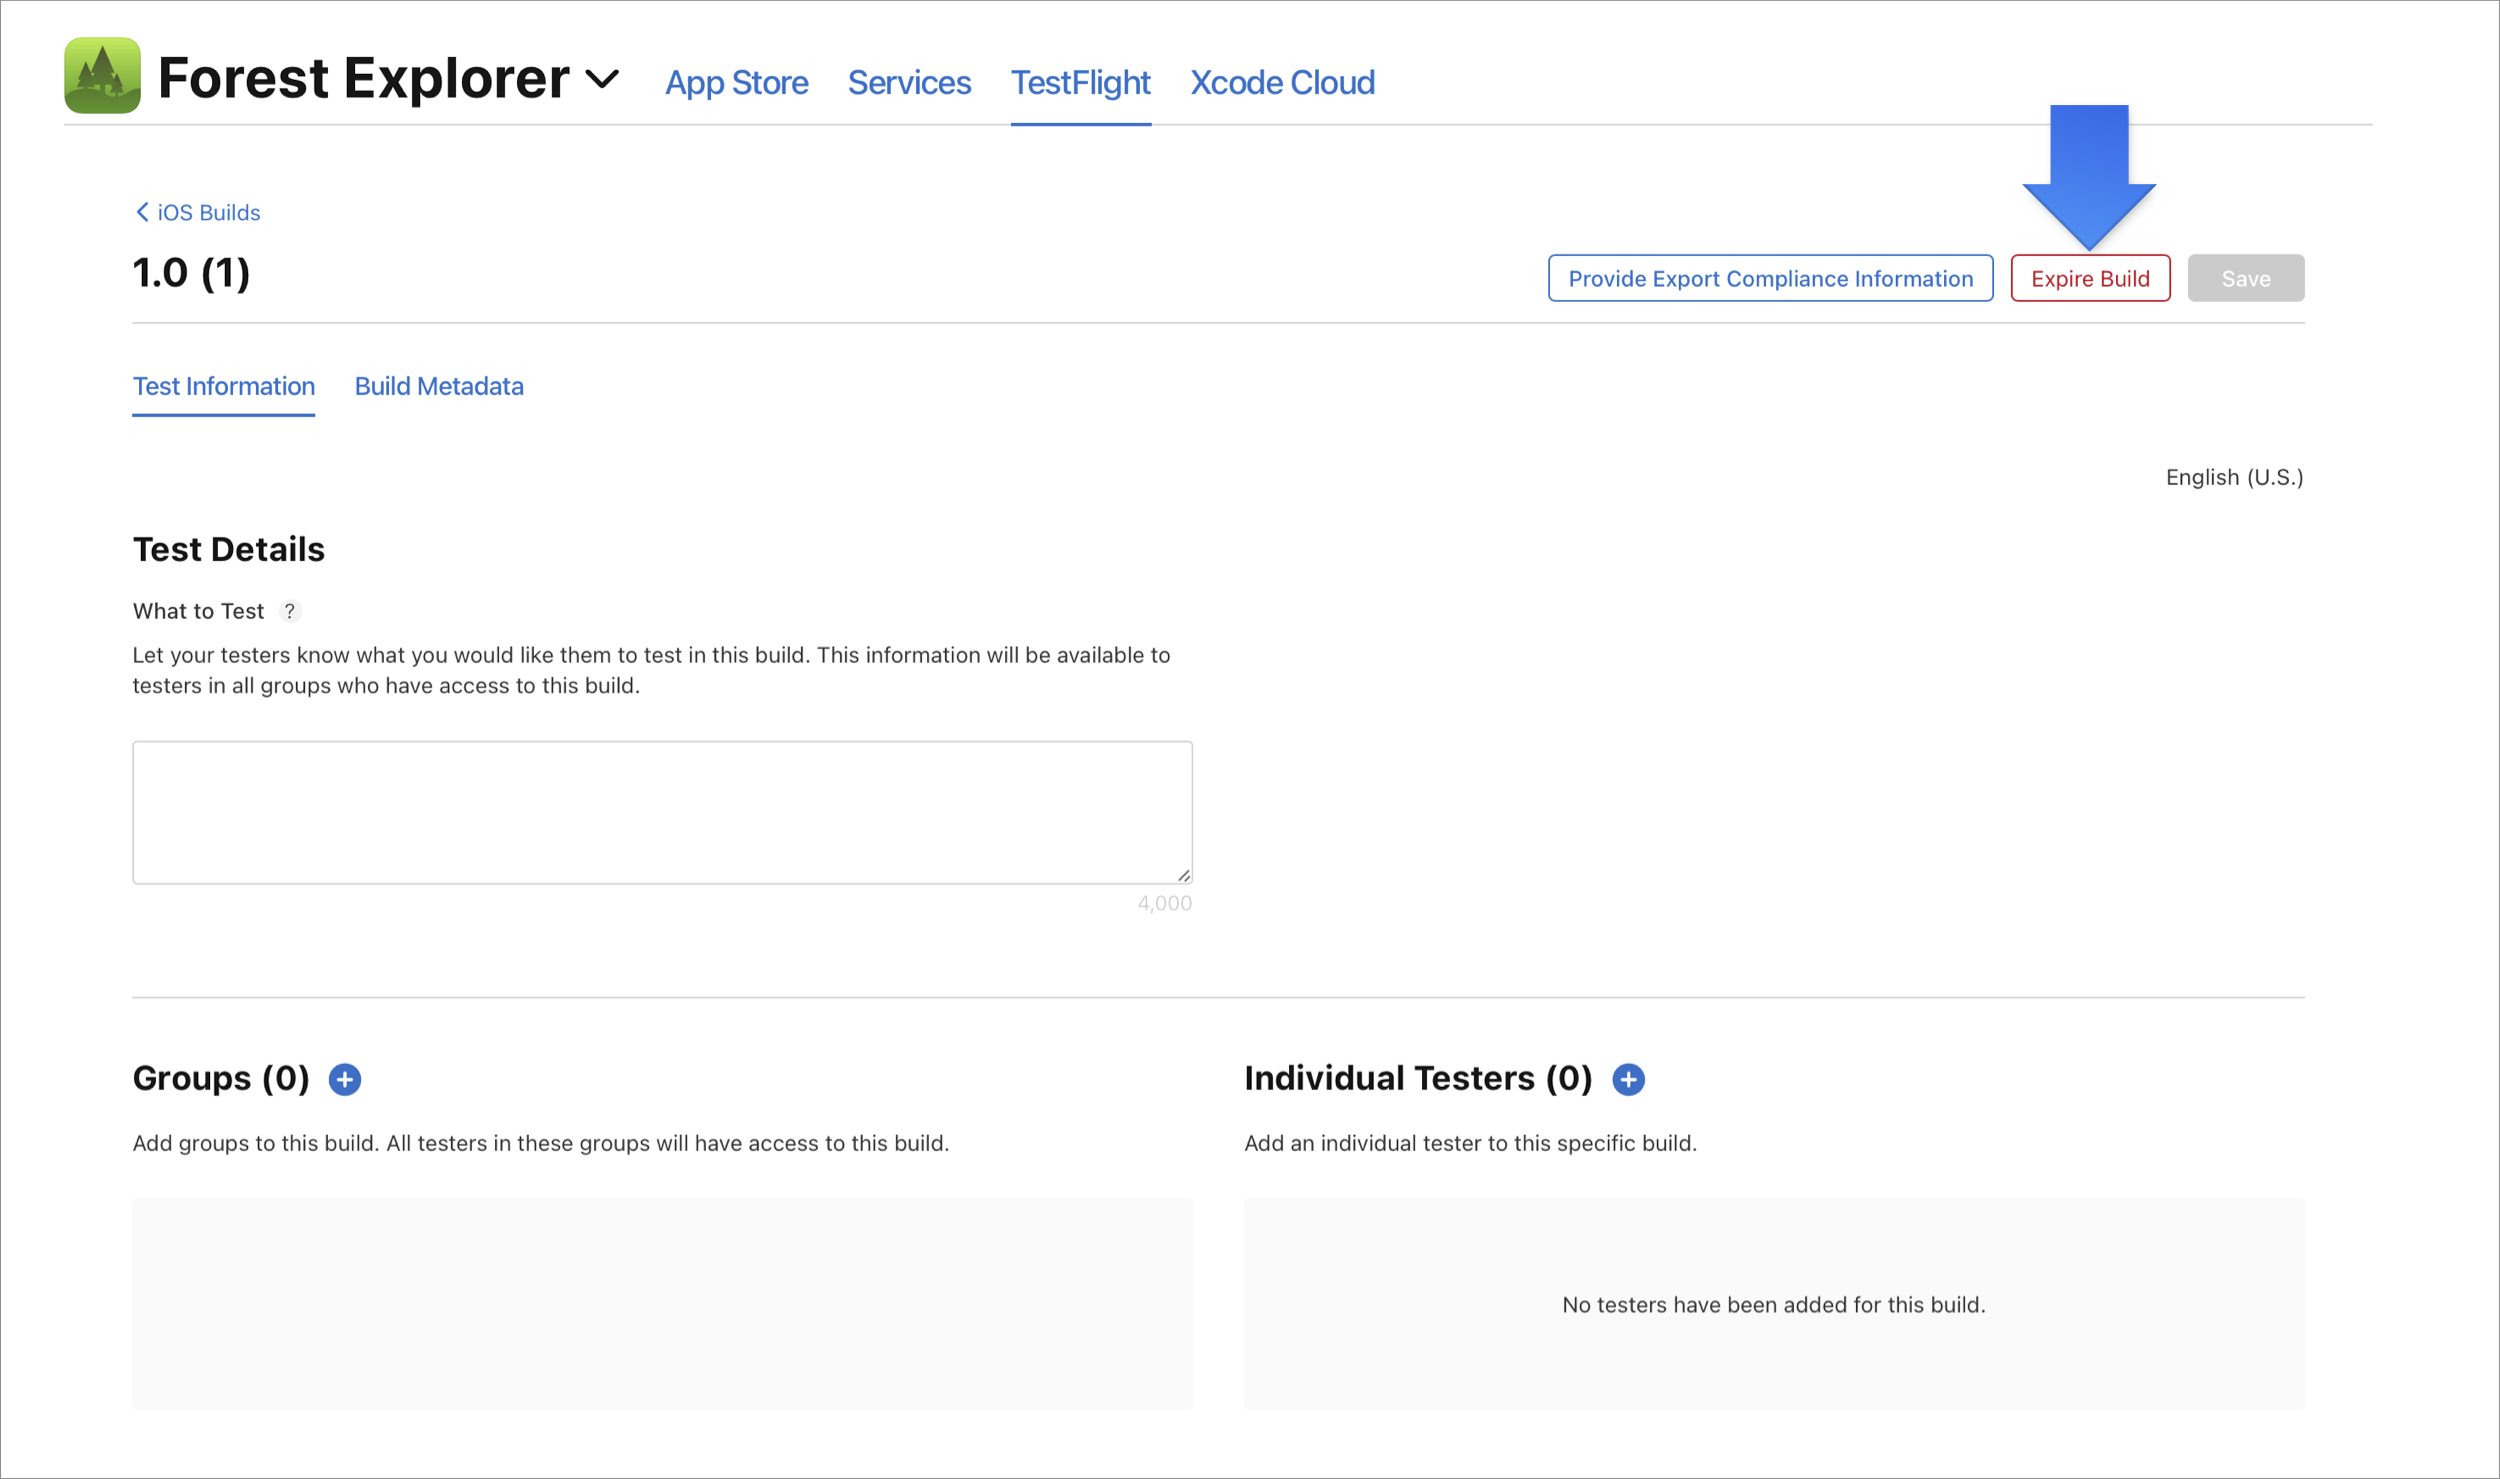Provide Export Compliance Information
Viewport: 2500px width, 1479px height.
click(x=1769, y=278)
